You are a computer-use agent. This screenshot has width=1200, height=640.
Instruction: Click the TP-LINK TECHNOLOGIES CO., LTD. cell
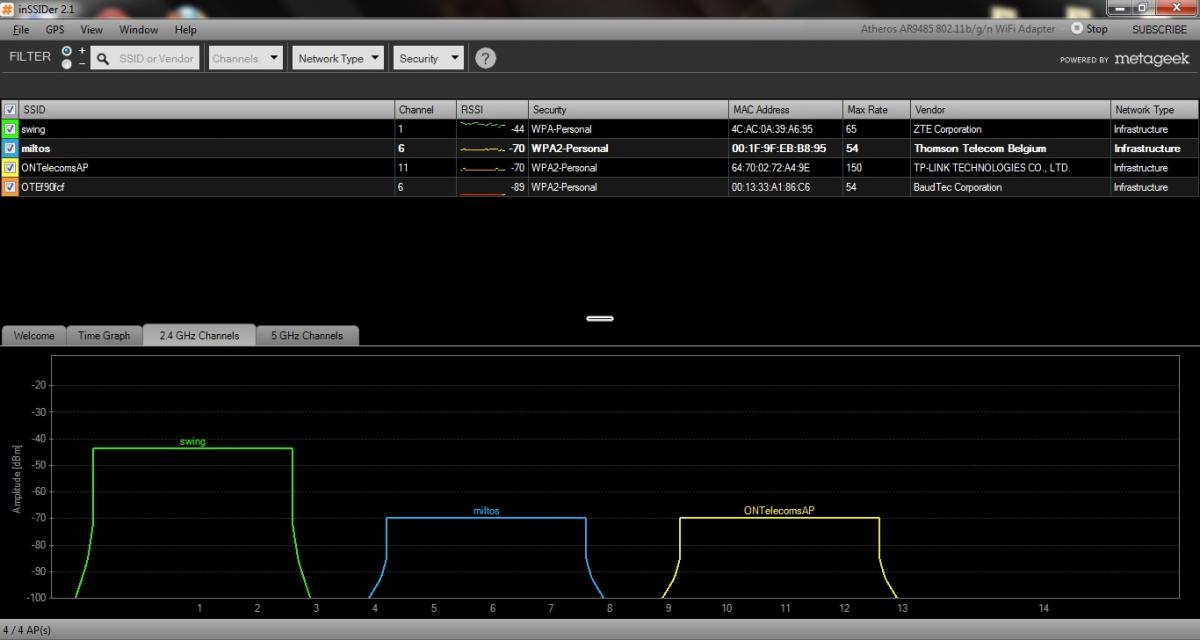click(x=991, y=168)
